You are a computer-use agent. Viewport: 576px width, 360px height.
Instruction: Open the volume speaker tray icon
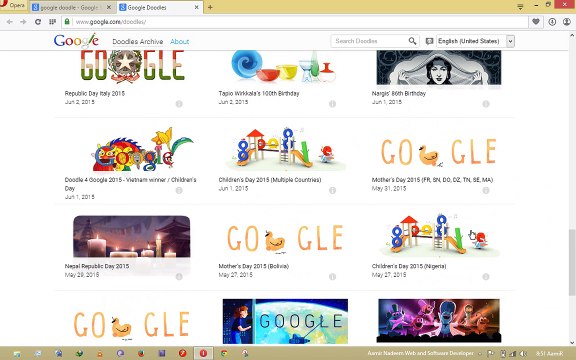[x=523, y=354]
